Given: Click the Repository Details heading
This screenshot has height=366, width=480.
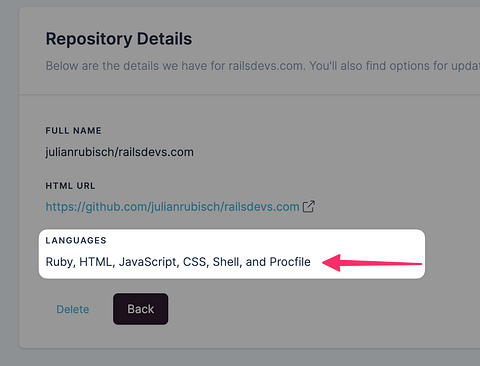Looking at the screenshot, I should tap(119, 39).
